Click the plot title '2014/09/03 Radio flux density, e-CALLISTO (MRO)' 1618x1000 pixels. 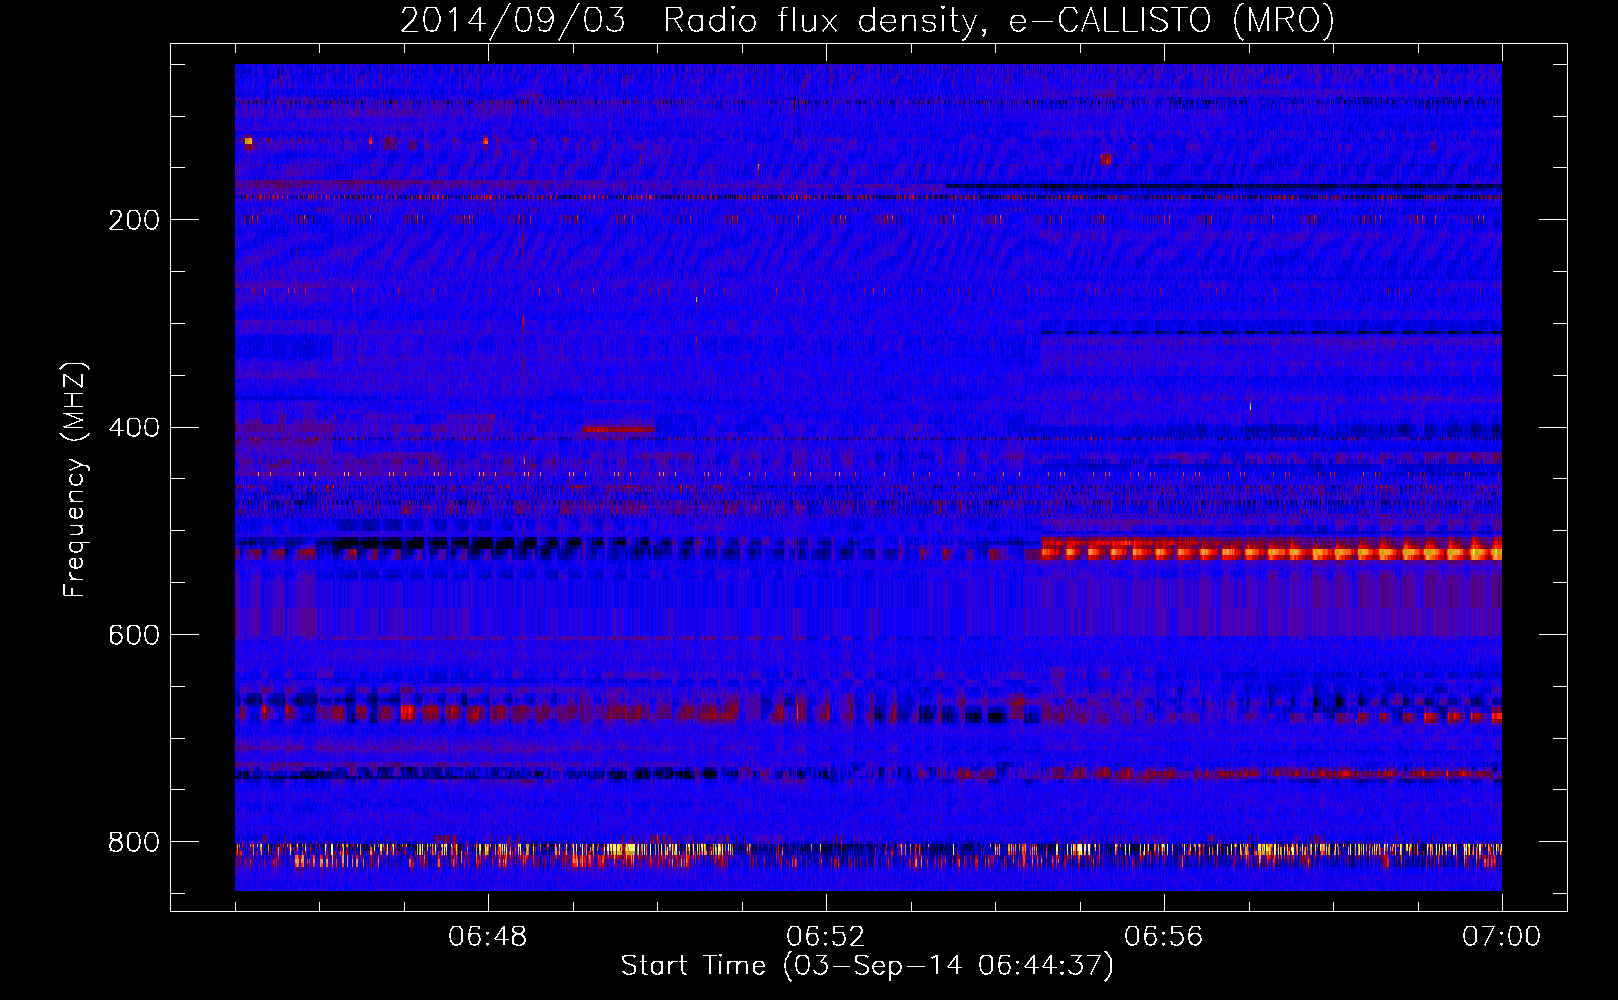[x=867, y=20]
